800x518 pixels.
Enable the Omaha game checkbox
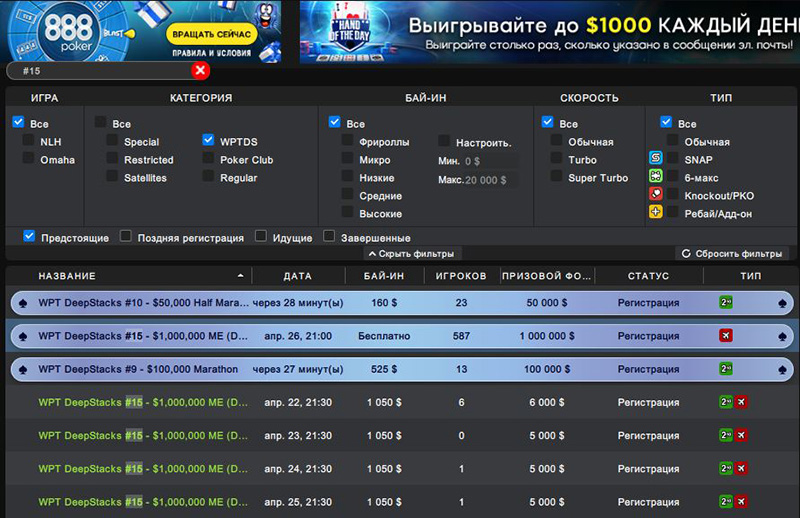pyautogui.click(x=29, y=158)
